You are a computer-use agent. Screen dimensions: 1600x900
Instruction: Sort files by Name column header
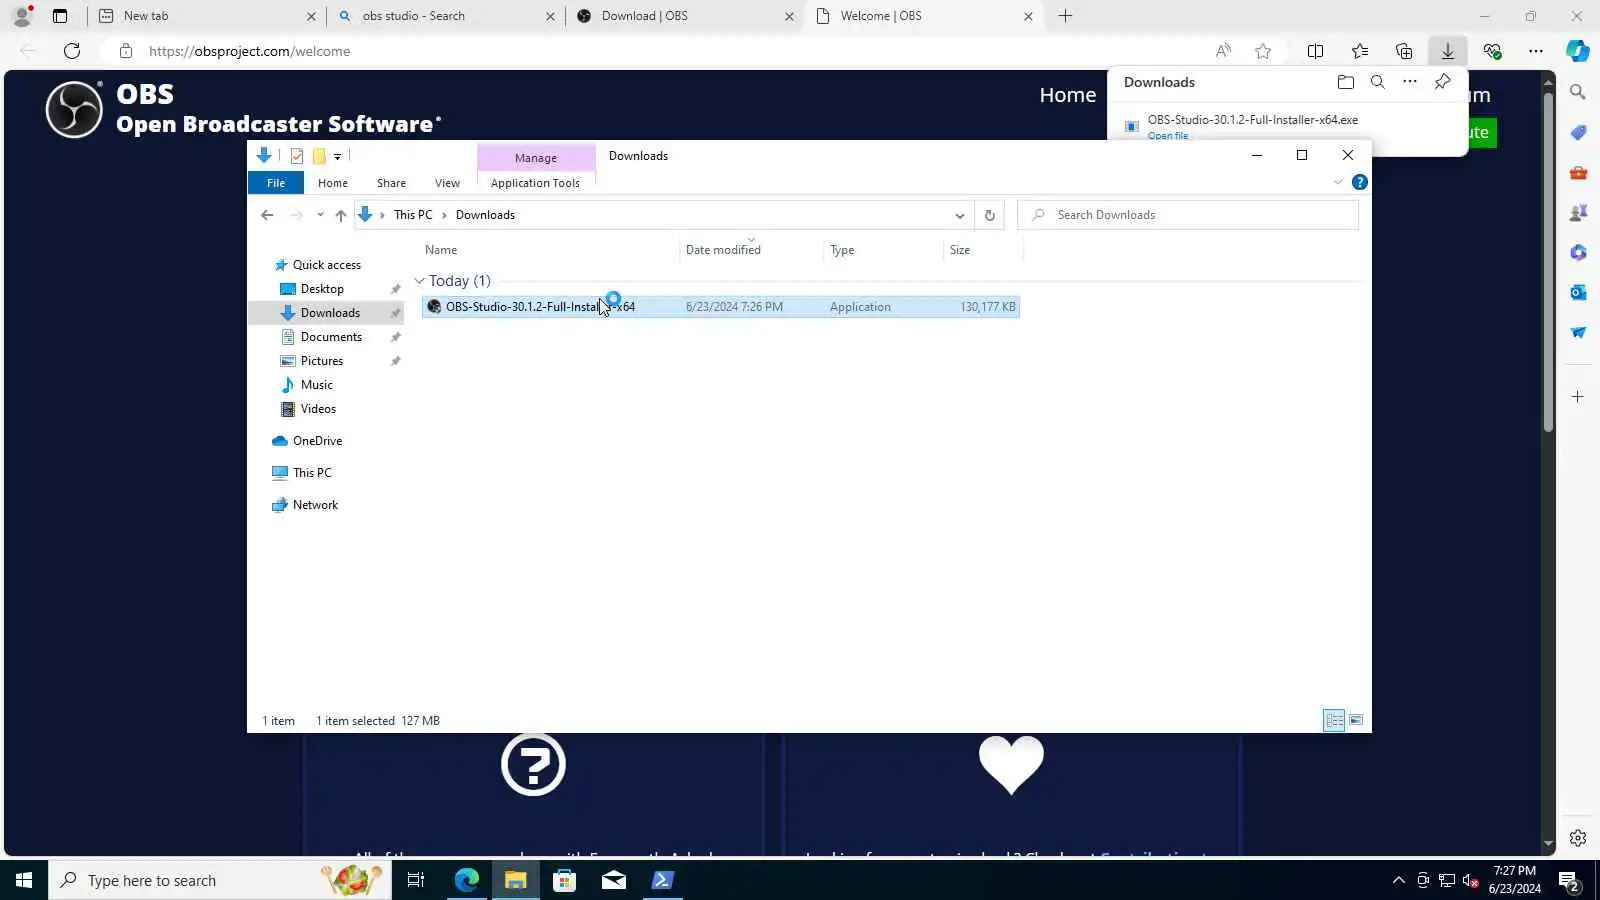(x=548, y=250)
